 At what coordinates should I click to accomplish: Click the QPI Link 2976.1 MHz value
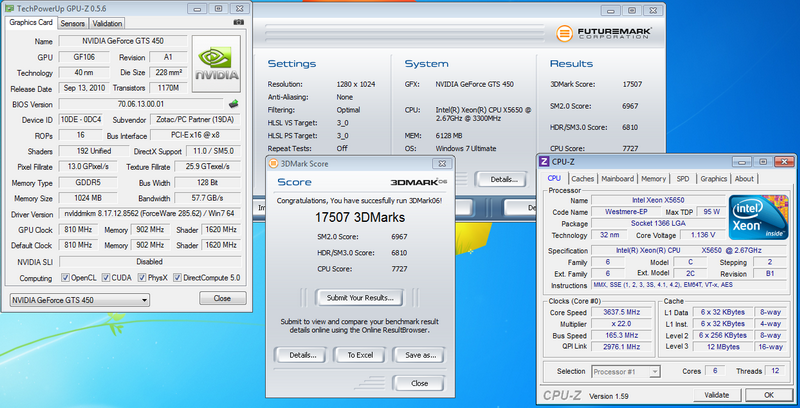[621, 347]
